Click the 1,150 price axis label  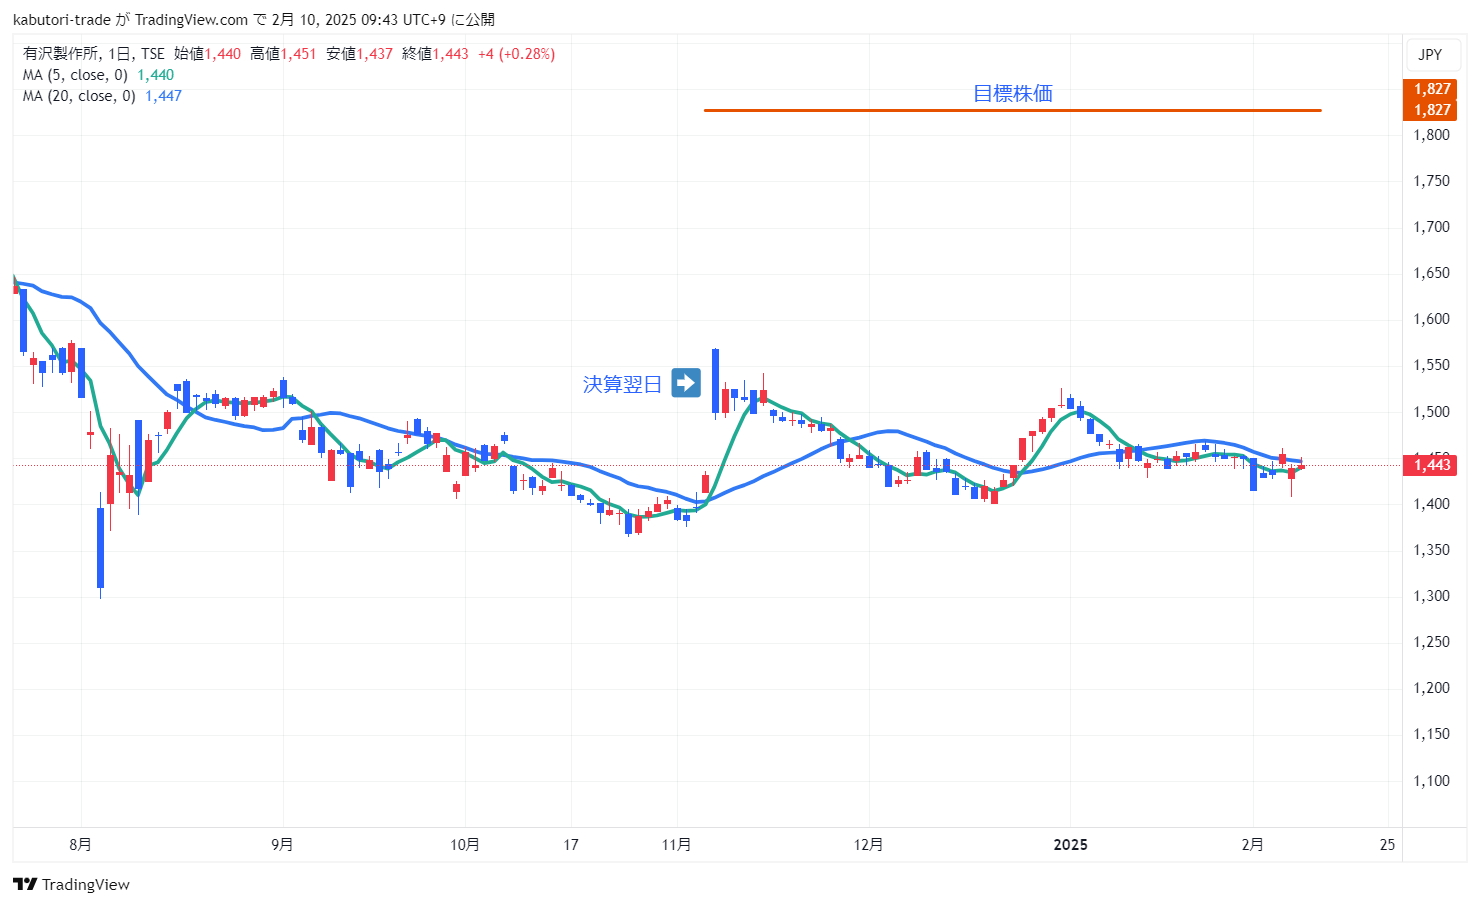(1431, 734)
